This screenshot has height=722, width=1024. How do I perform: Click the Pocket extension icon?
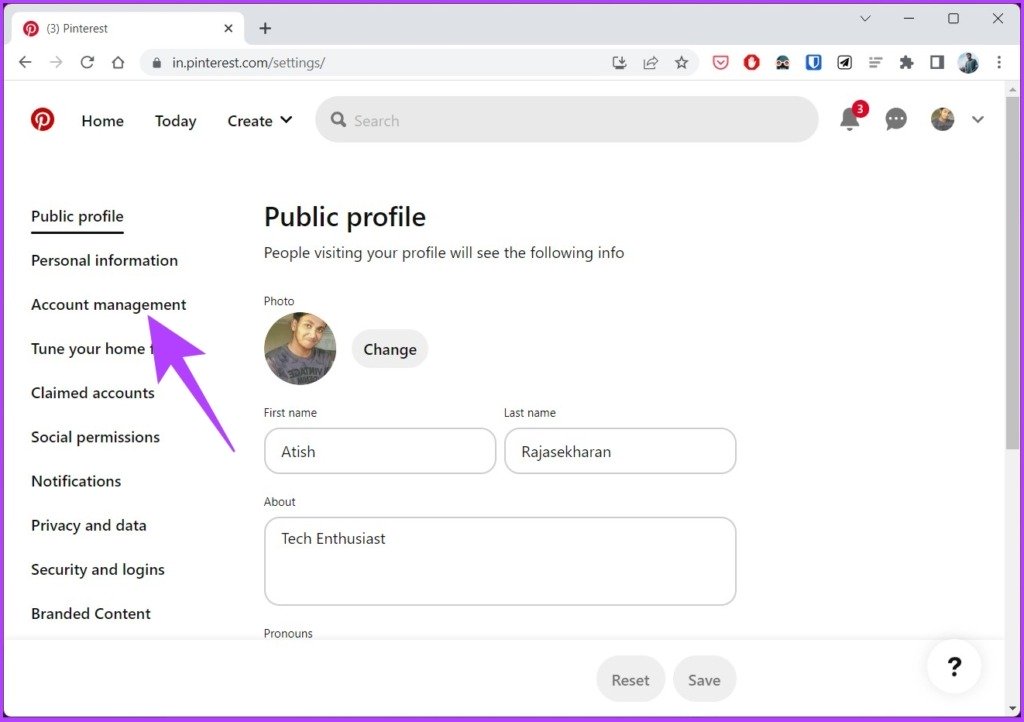click(x=720, y=63)
